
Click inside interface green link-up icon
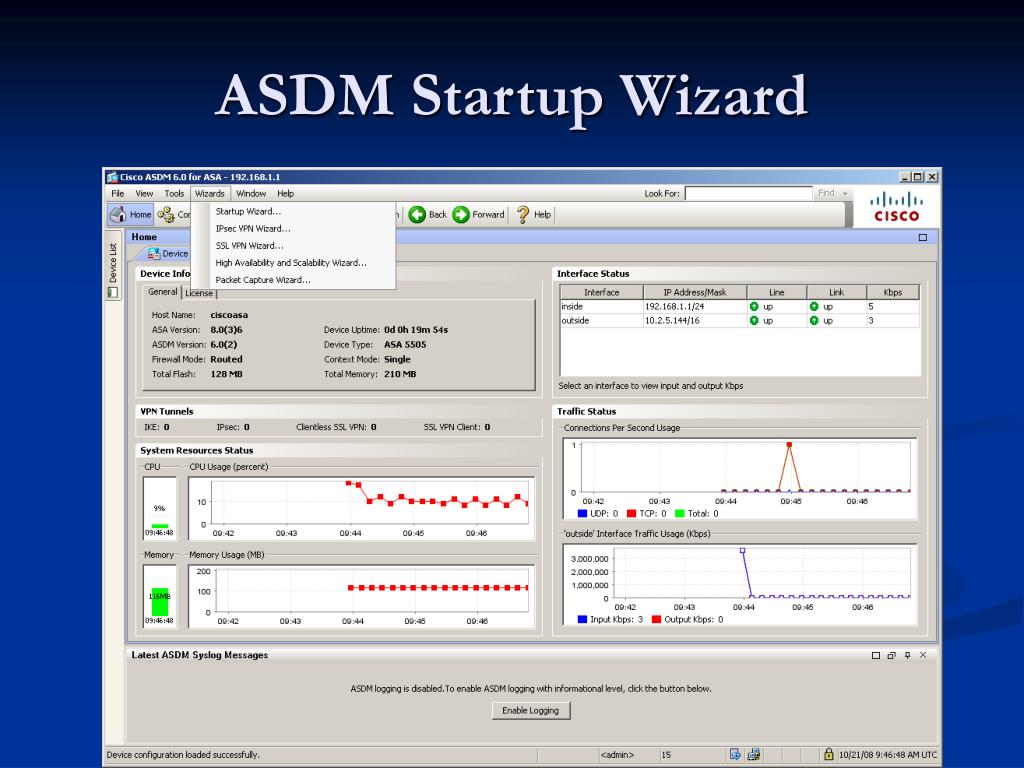point(814,306)
